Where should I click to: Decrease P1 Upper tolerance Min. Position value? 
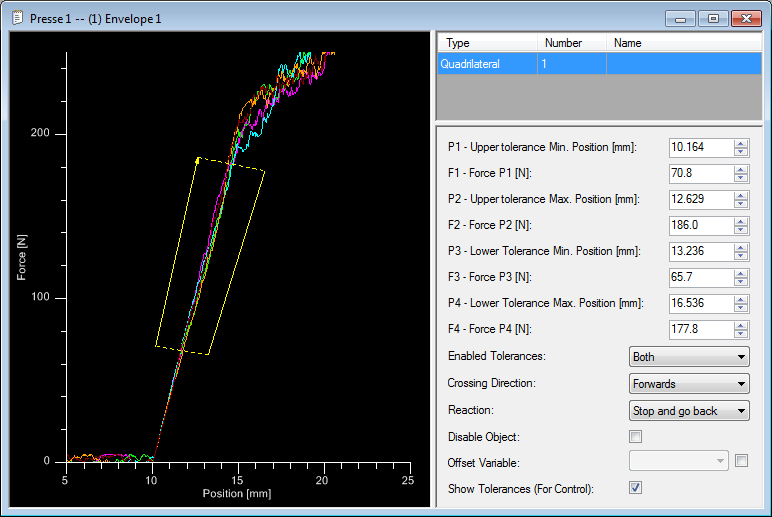(x=740, y=152)
